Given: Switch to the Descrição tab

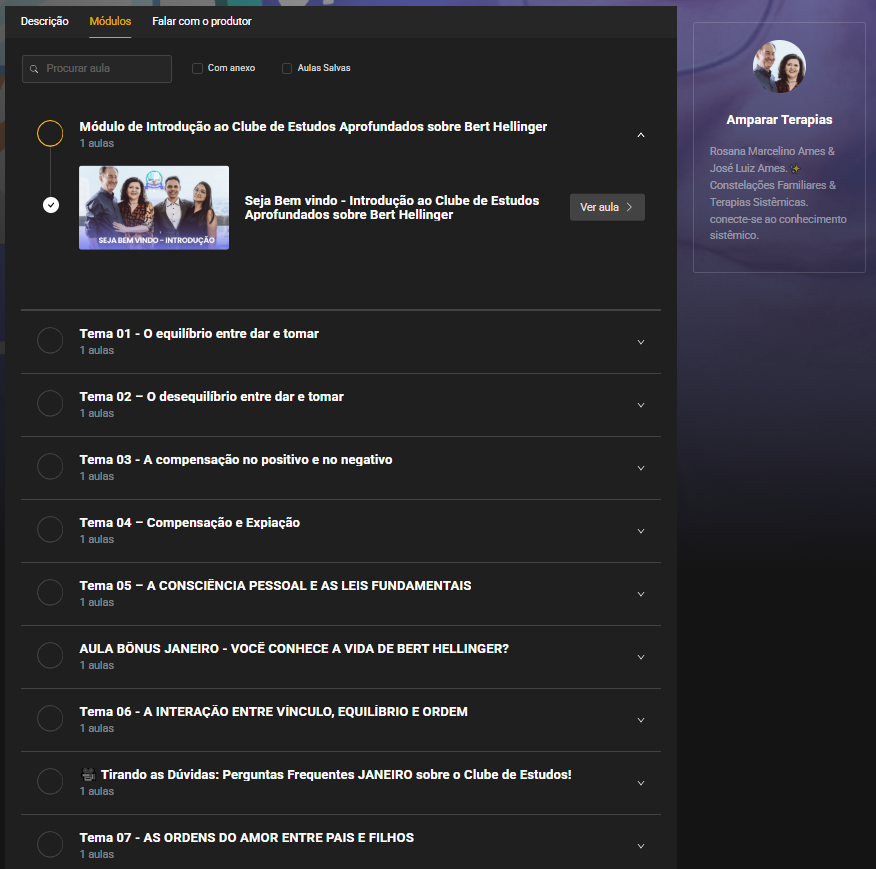Looking at the screenshot, I should (x=45, y=21).
